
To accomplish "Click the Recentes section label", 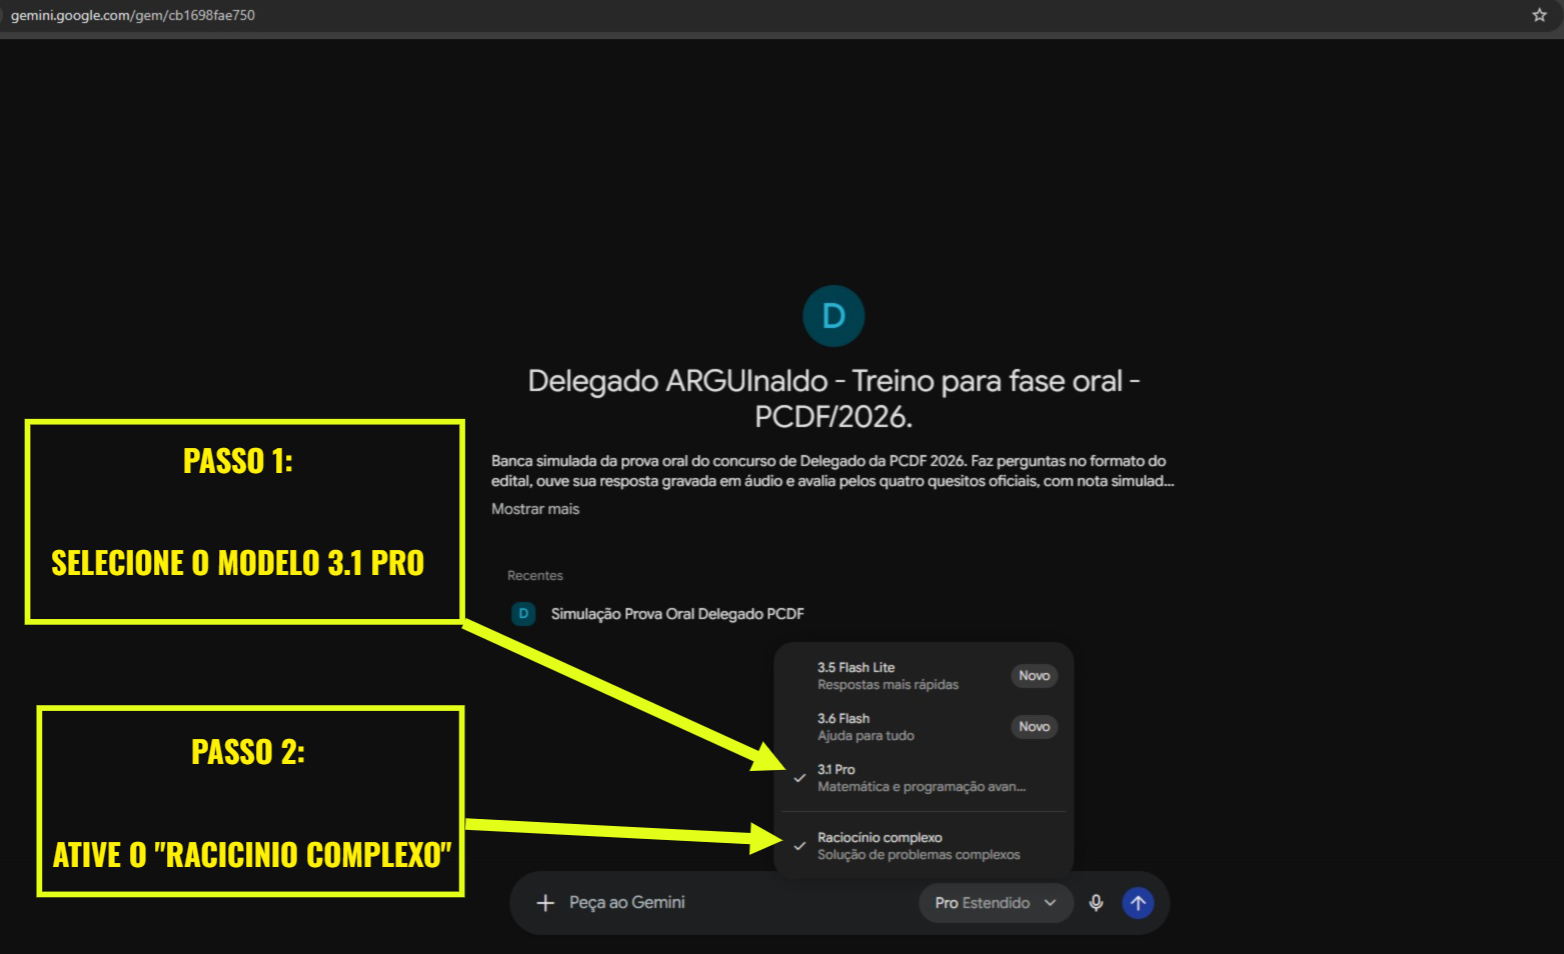I will click(x=535, y=576).
